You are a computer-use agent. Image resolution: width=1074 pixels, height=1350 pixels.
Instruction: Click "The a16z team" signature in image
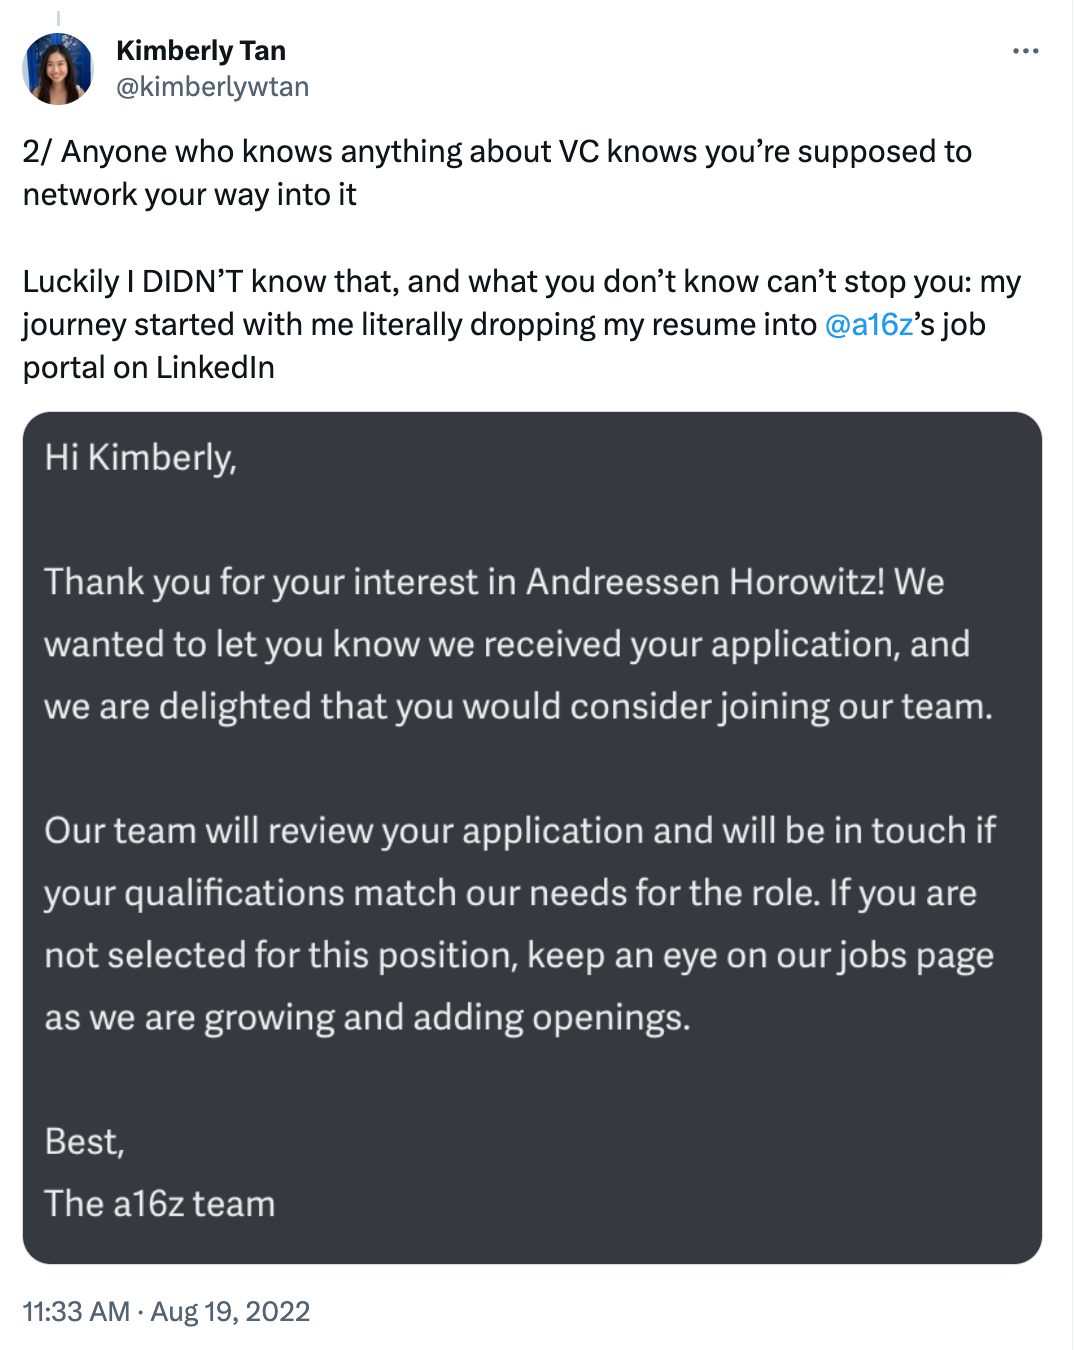click(160, 1204)
